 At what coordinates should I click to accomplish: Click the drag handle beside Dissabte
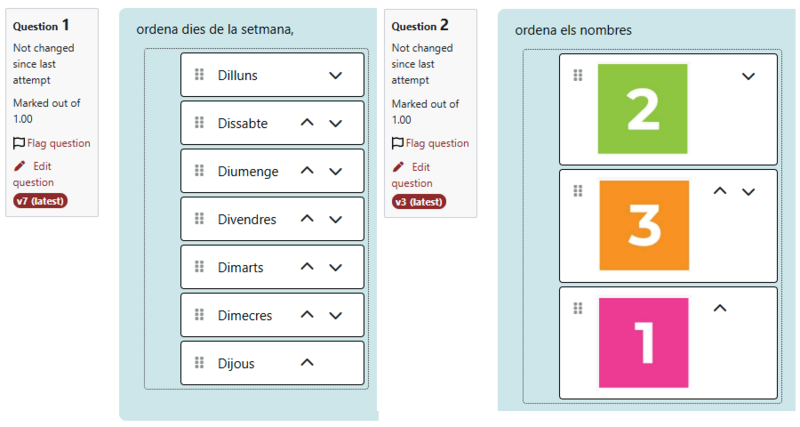coord(199,123)
